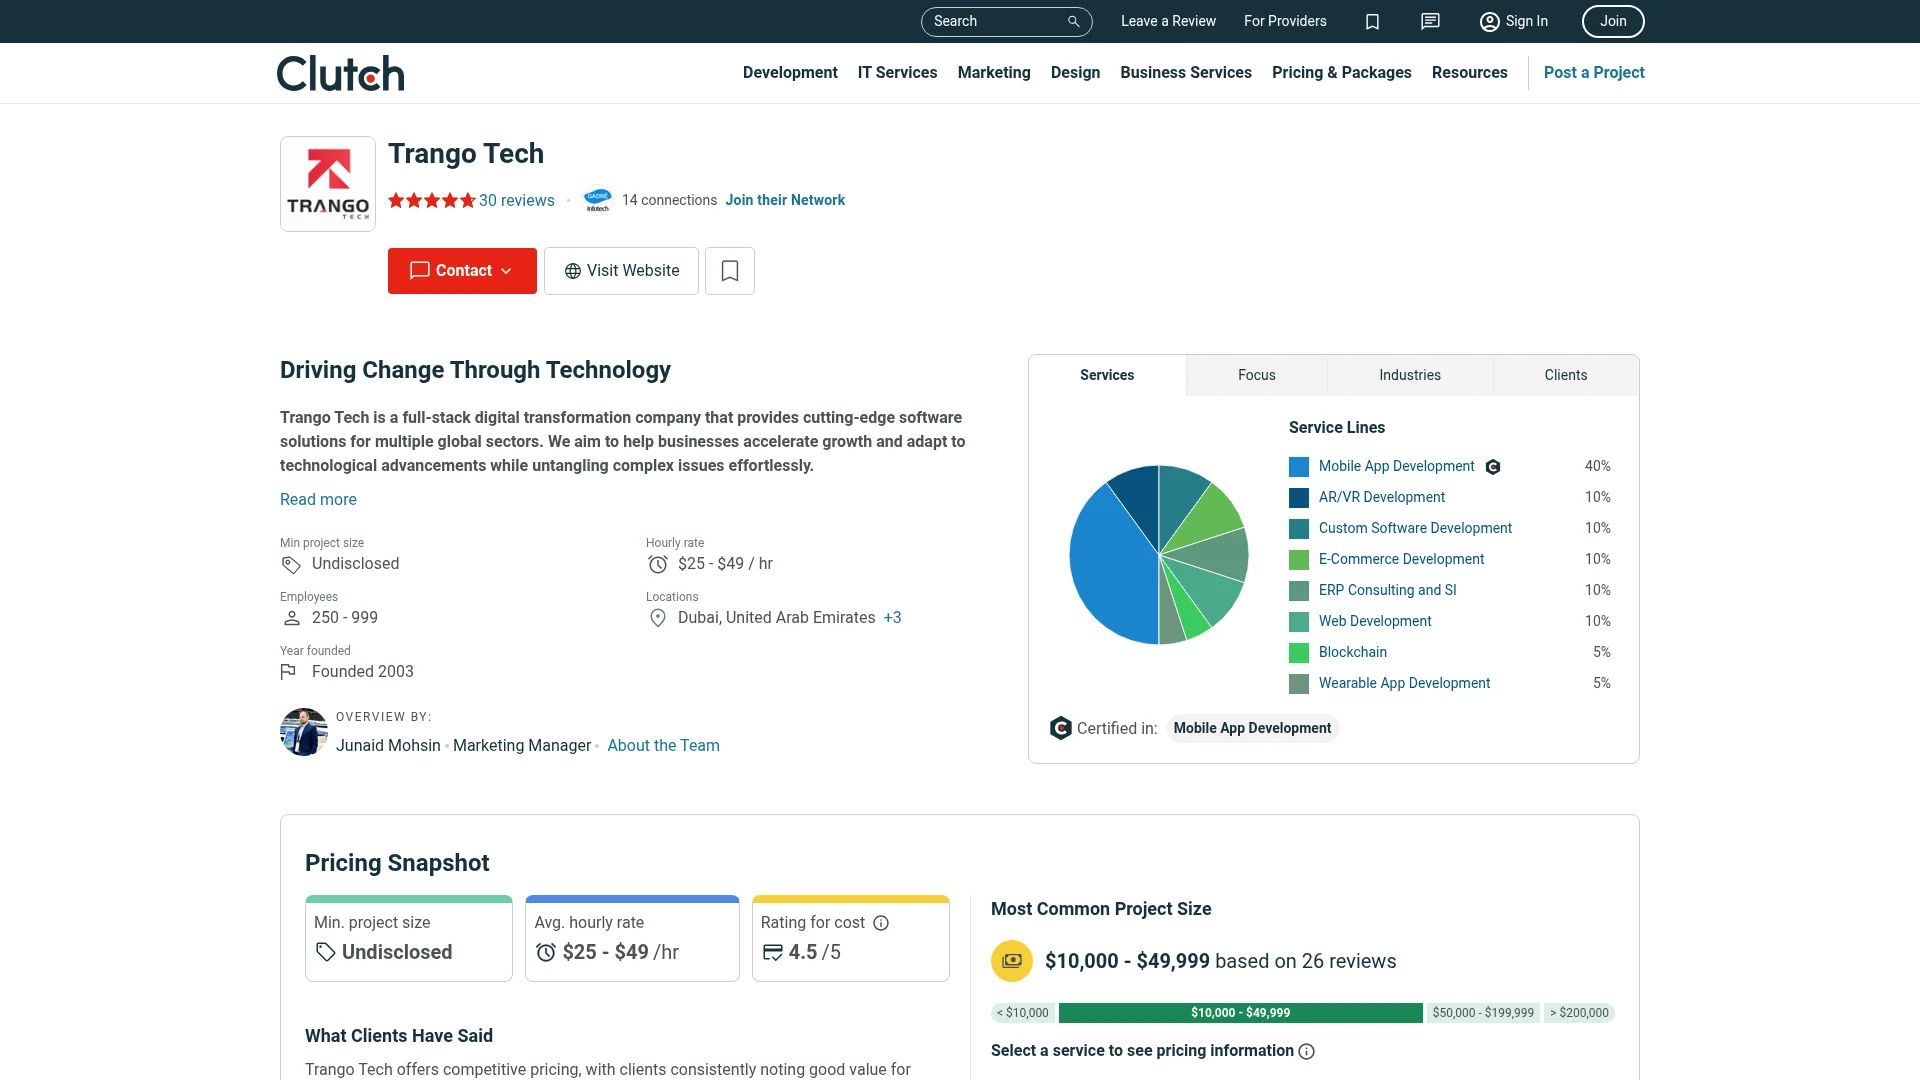Switch to the Industries tab
This screenshot has width=1920, height=1080.
tap(1410, 375)
